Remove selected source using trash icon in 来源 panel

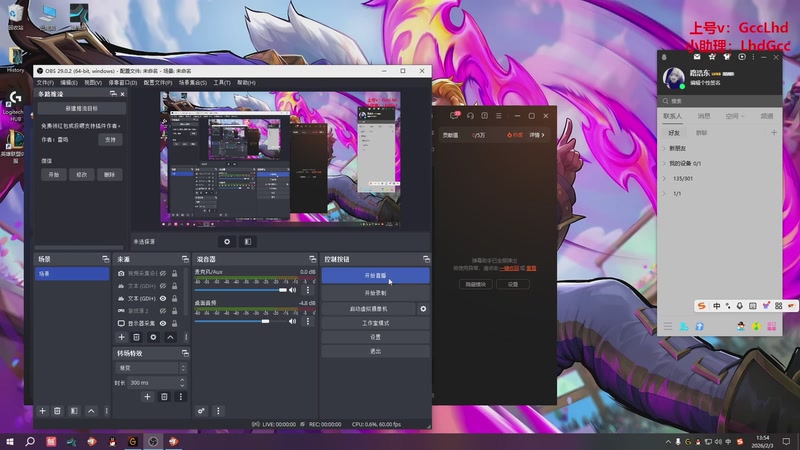(x=136, y=337)
